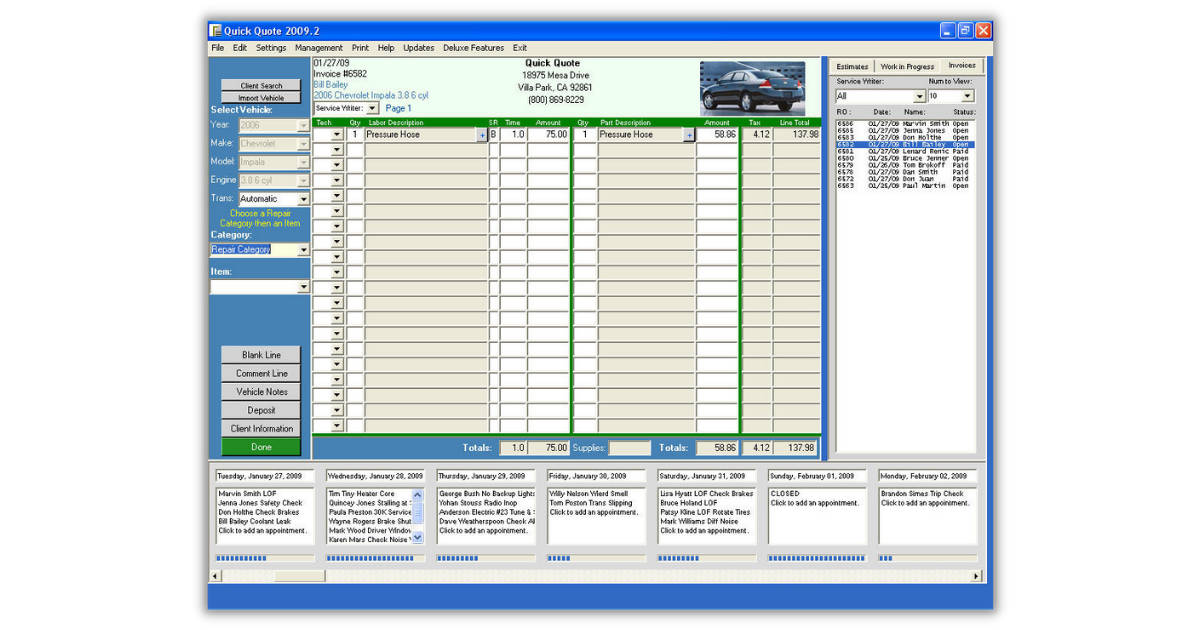The height and width of the screenshot is (630, 1200).
Task: Insert a Comment Line into the invoice
Action: 260,373
